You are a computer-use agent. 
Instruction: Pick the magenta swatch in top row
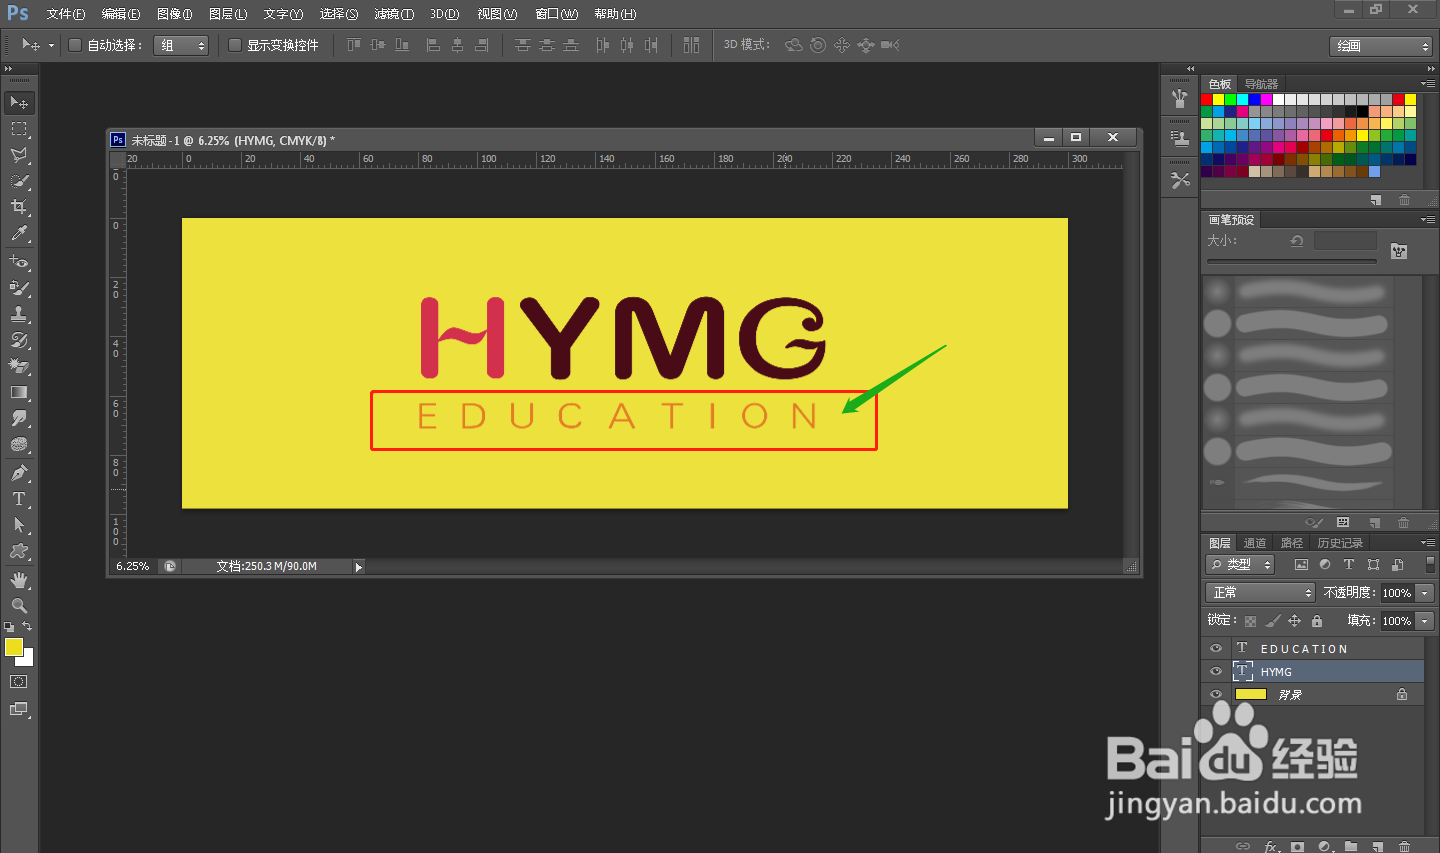(x=1266, y=100)
